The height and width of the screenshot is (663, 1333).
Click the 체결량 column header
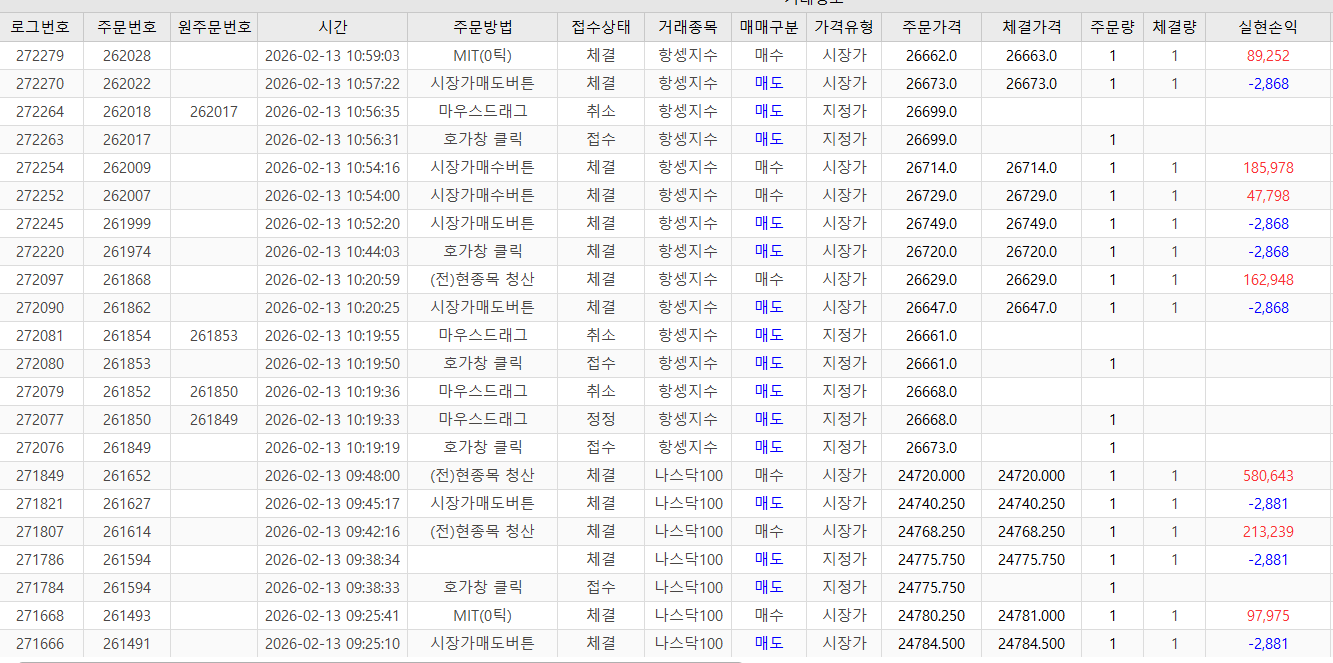1174,27
